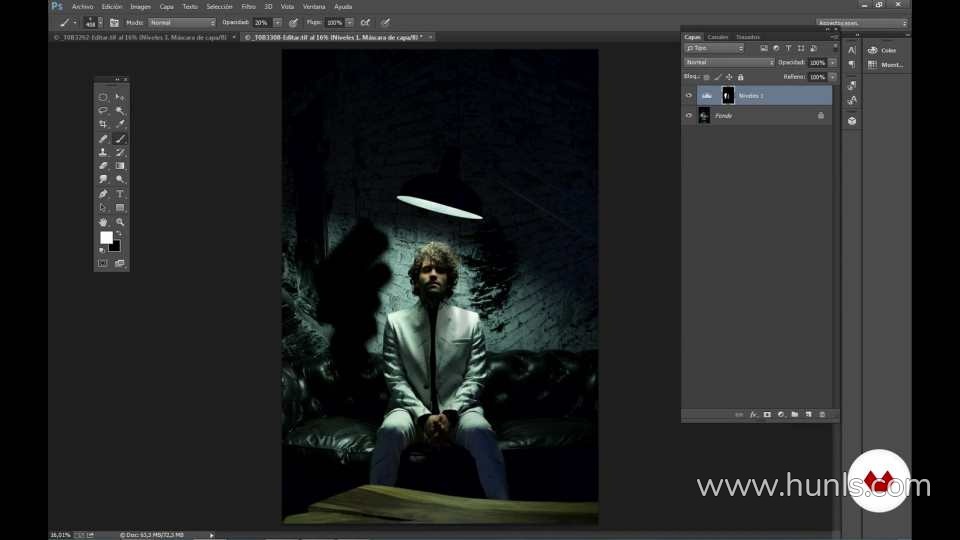Viewport: 960px width, 540px height.
Task: Select the Lasso tool
Action: click(103, 111)
